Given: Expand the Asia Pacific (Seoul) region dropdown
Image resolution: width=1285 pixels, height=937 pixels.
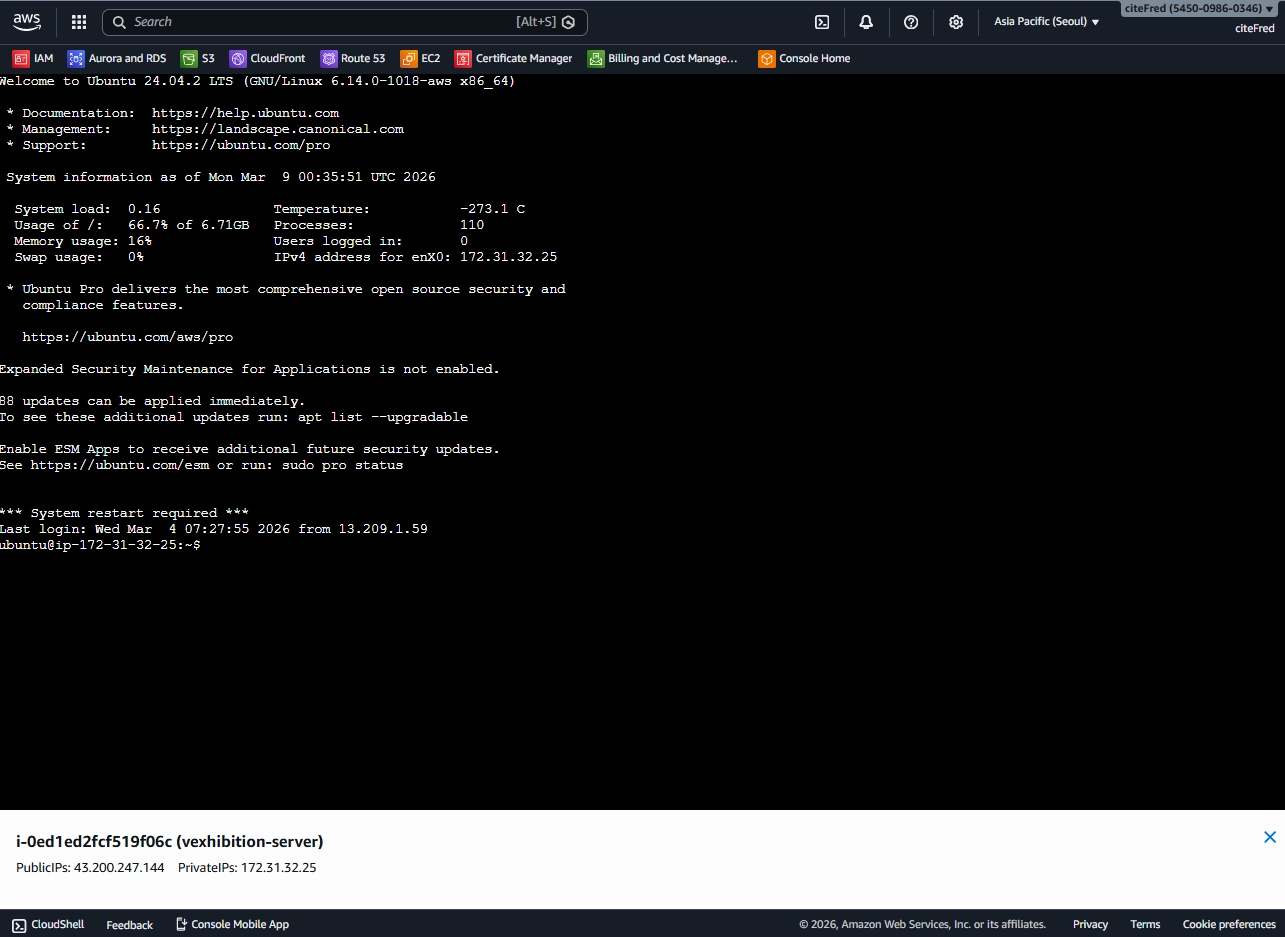Looking at the screenshot, I should click(x=1046, y=22).
